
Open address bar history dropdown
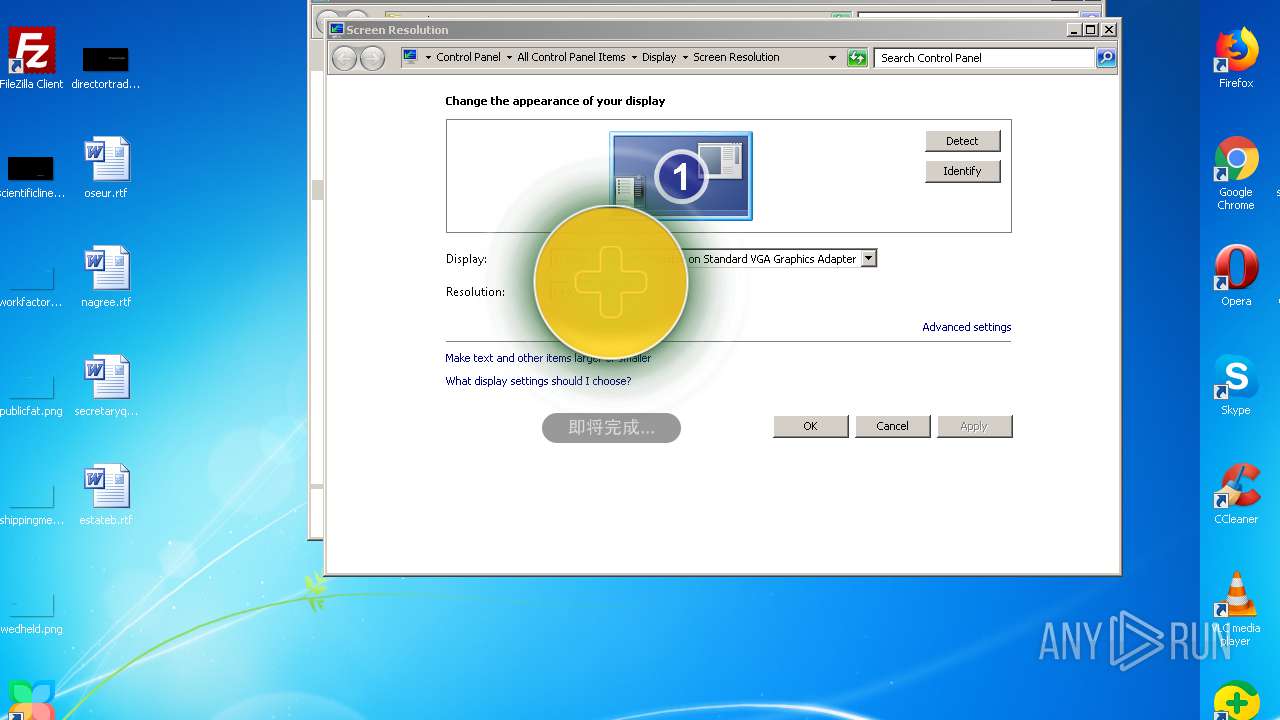tap(832, 58)
